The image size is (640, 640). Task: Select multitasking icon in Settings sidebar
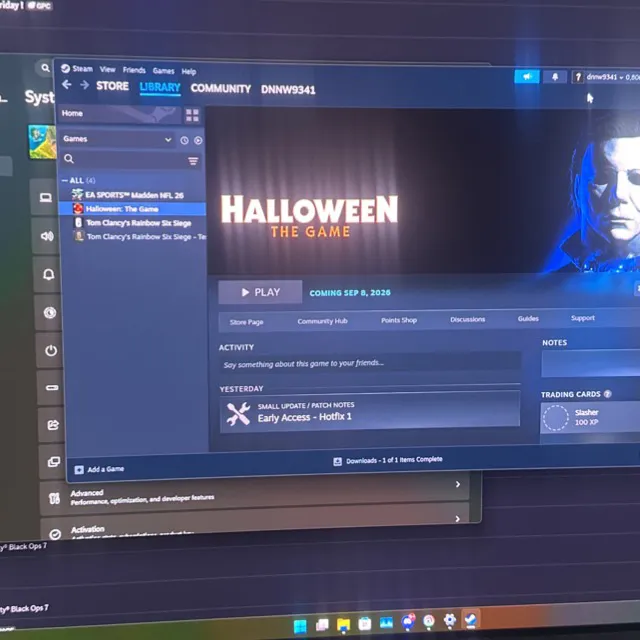pos(54,462)
